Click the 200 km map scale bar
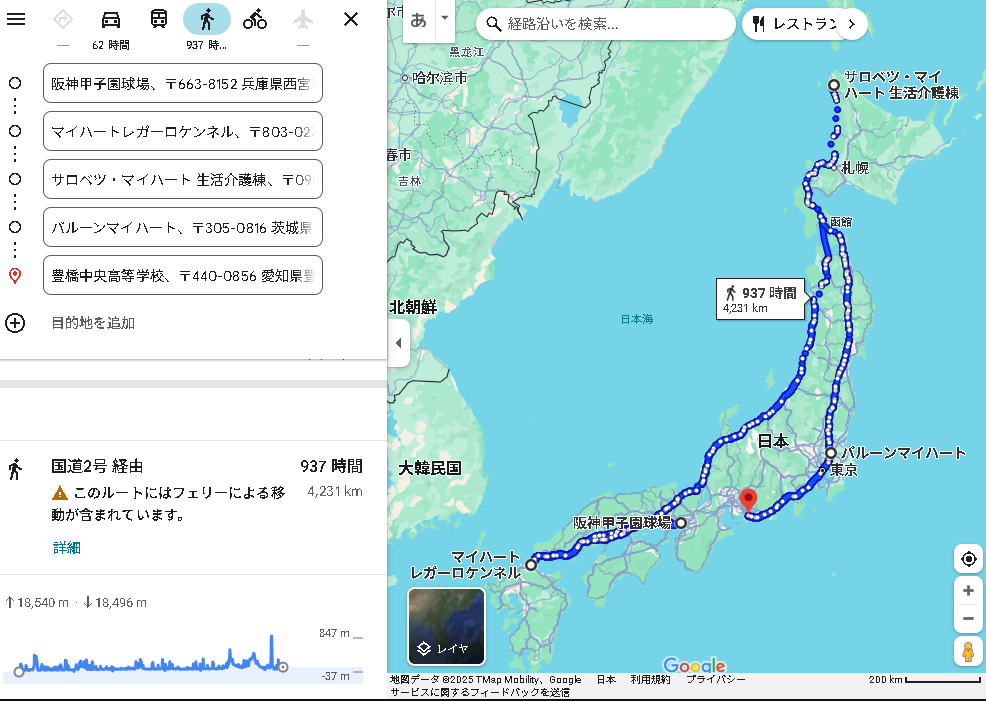This screenshot has width=986, height=701. point(924,680)
